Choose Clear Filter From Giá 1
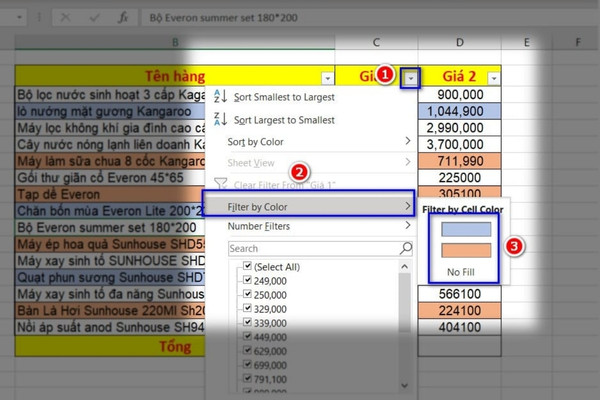This screenshot has height=400, width=600. point(284,185)
